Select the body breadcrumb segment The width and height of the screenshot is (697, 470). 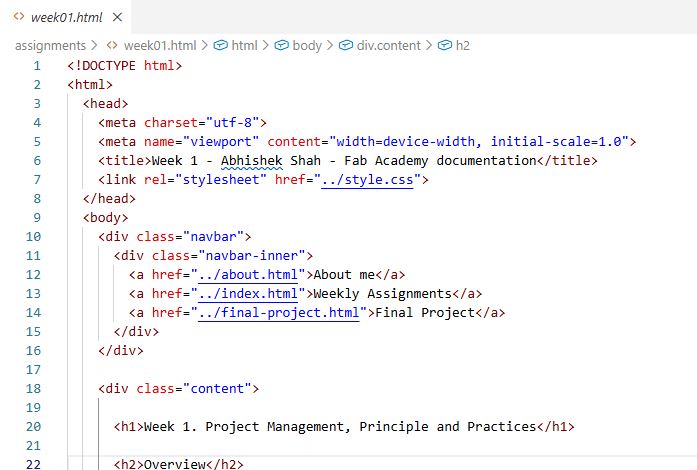307,45
